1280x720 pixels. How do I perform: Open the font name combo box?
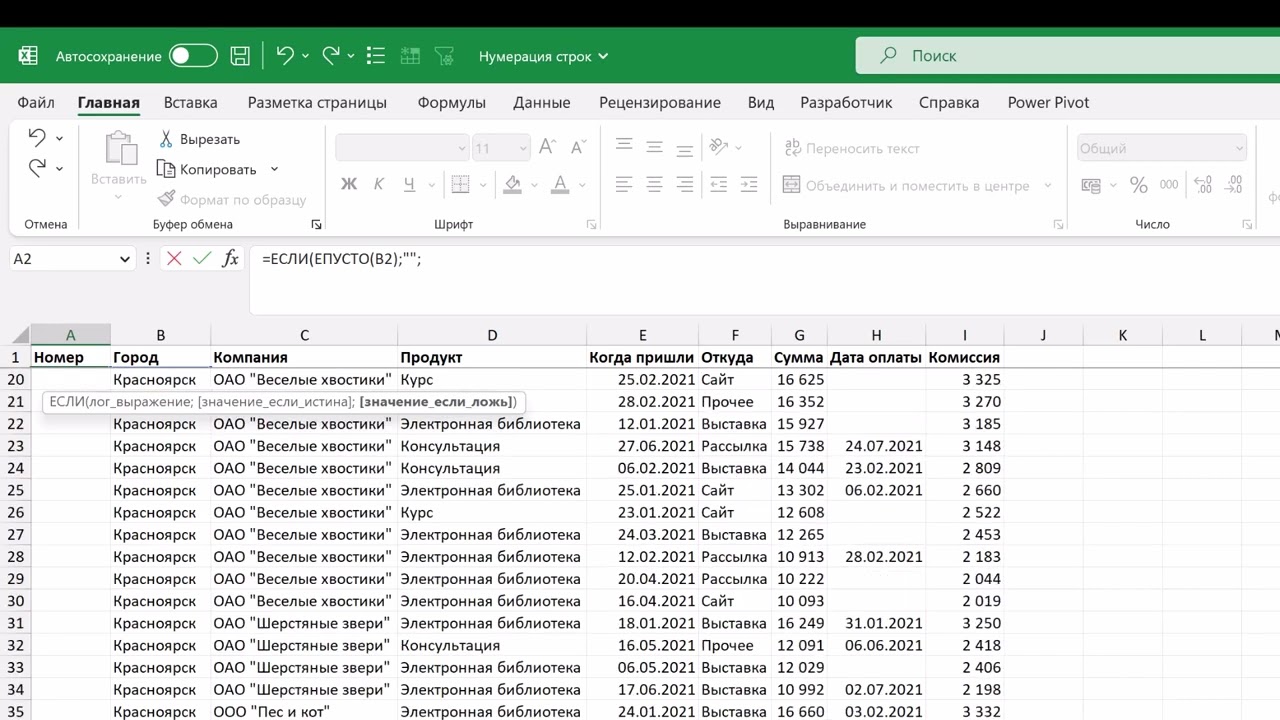pyautogui.click(x=402, y=148)
